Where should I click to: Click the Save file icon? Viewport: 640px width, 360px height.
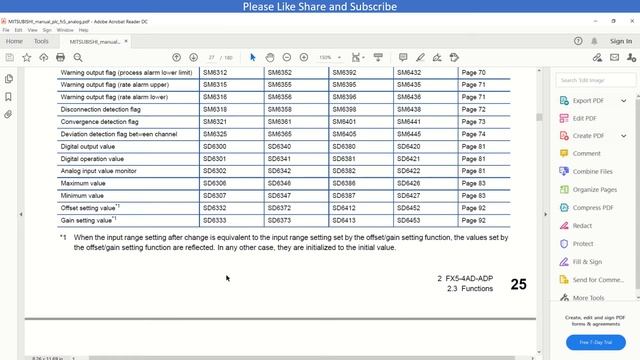(9, 58)
